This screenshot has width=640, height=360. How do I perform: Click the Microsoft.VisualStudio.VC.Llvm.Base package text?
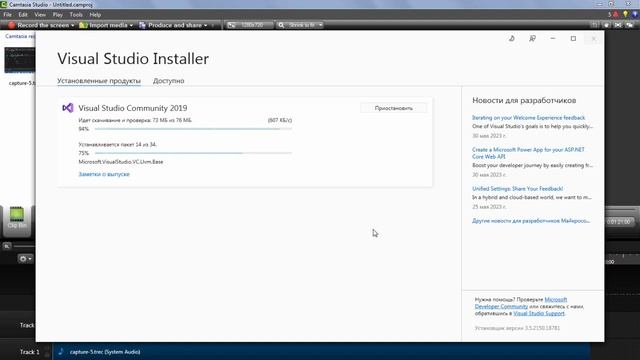pos(121,162)
